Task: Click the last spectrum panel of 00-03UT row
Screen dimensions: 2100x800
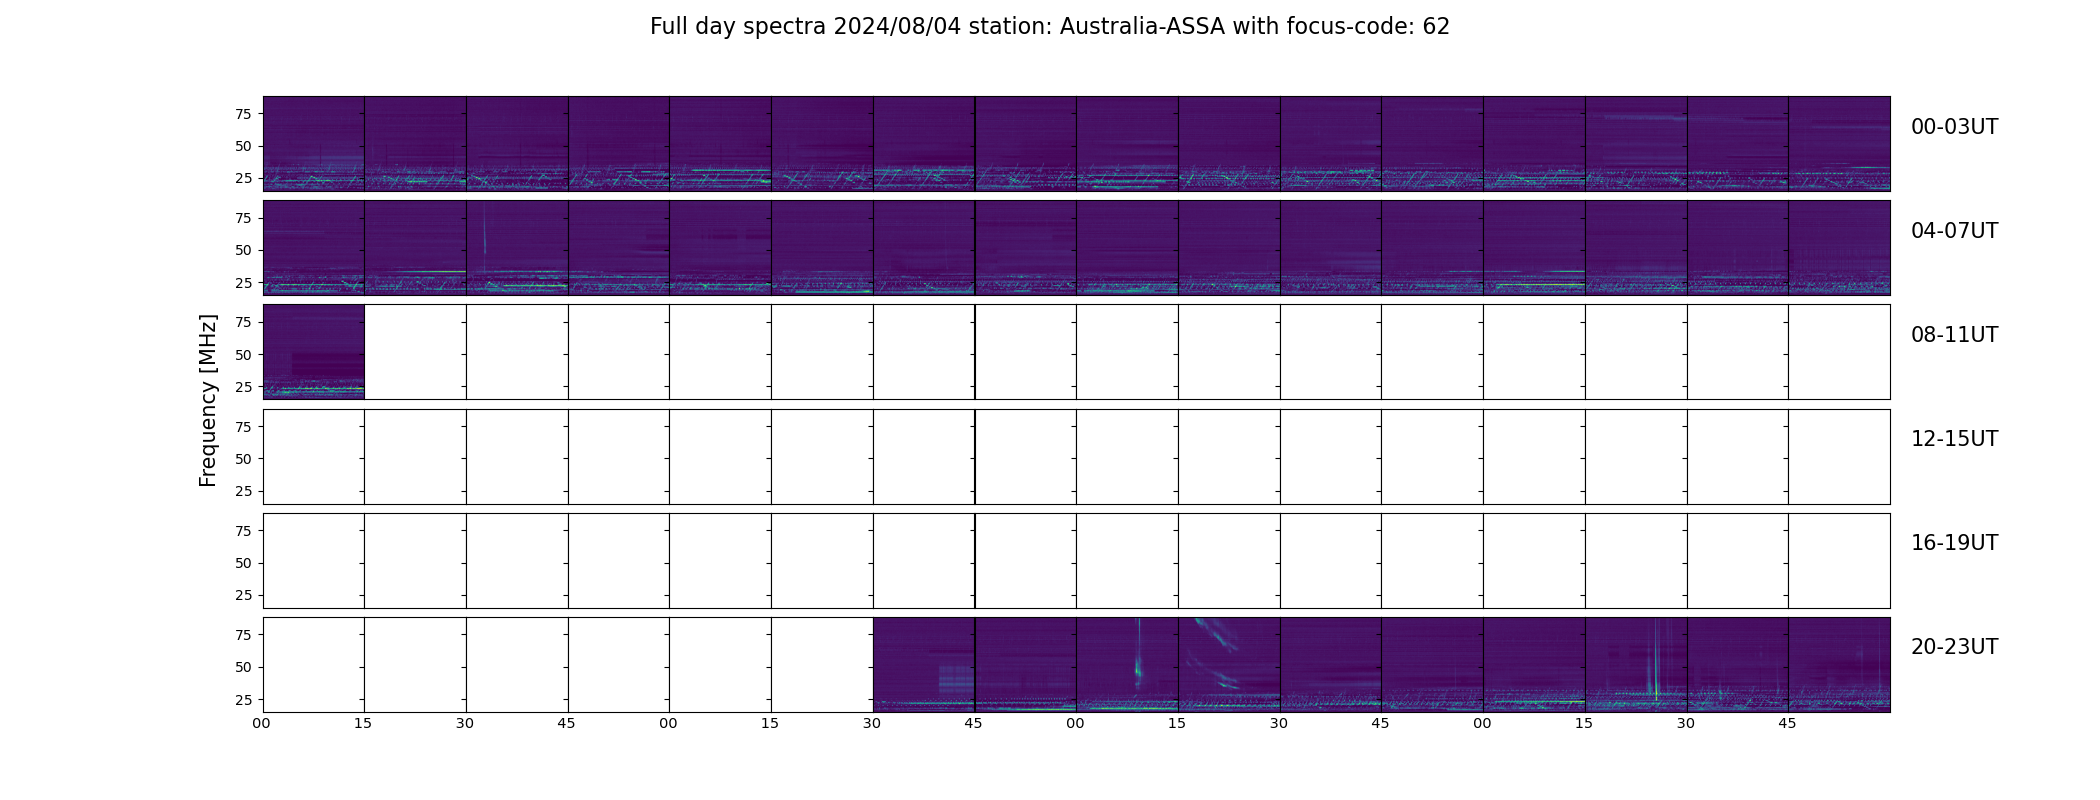Action: [x=1839, y=144]
